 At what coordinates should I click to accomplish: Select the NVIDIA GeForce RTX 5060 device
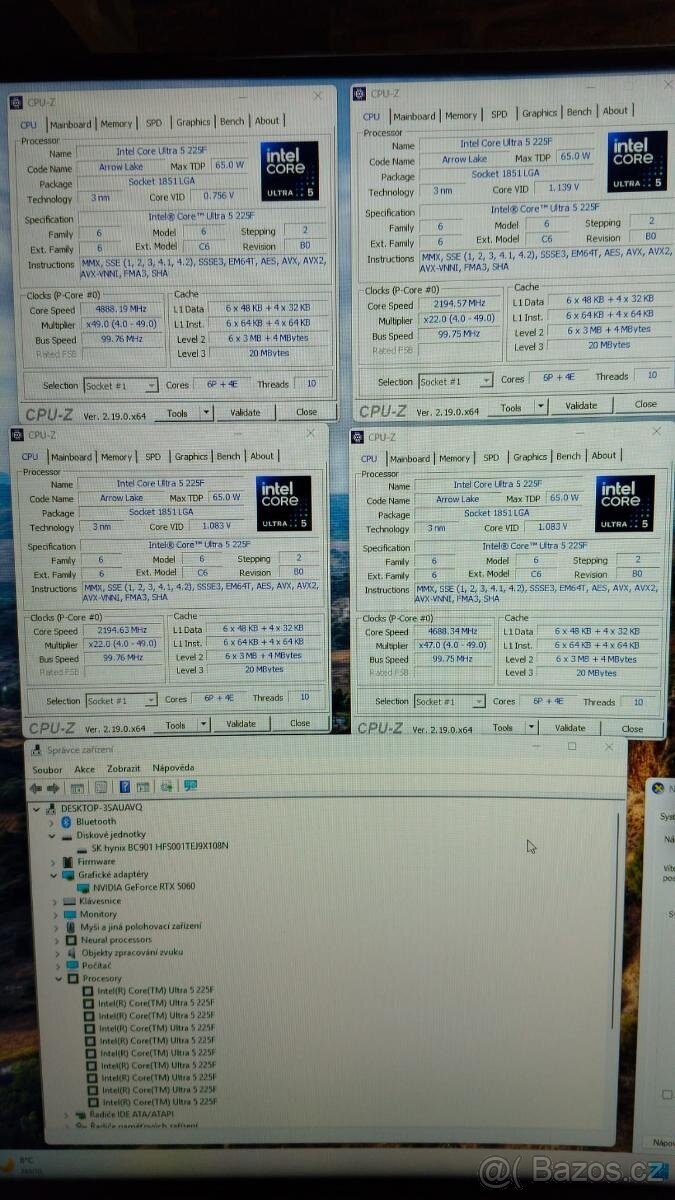click(x=143, y=887)
